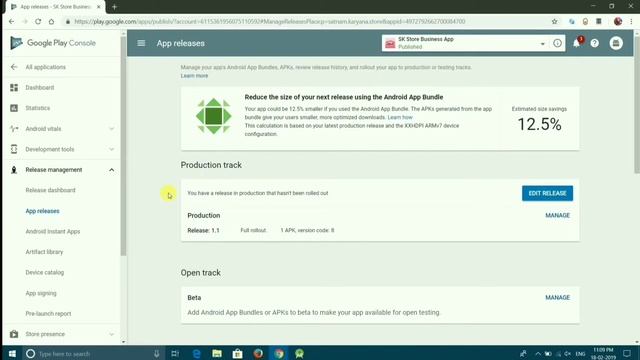The width and height of the screenshot is (640, 360).
Task: Click the All applications link
Action: tap(45, 67)
